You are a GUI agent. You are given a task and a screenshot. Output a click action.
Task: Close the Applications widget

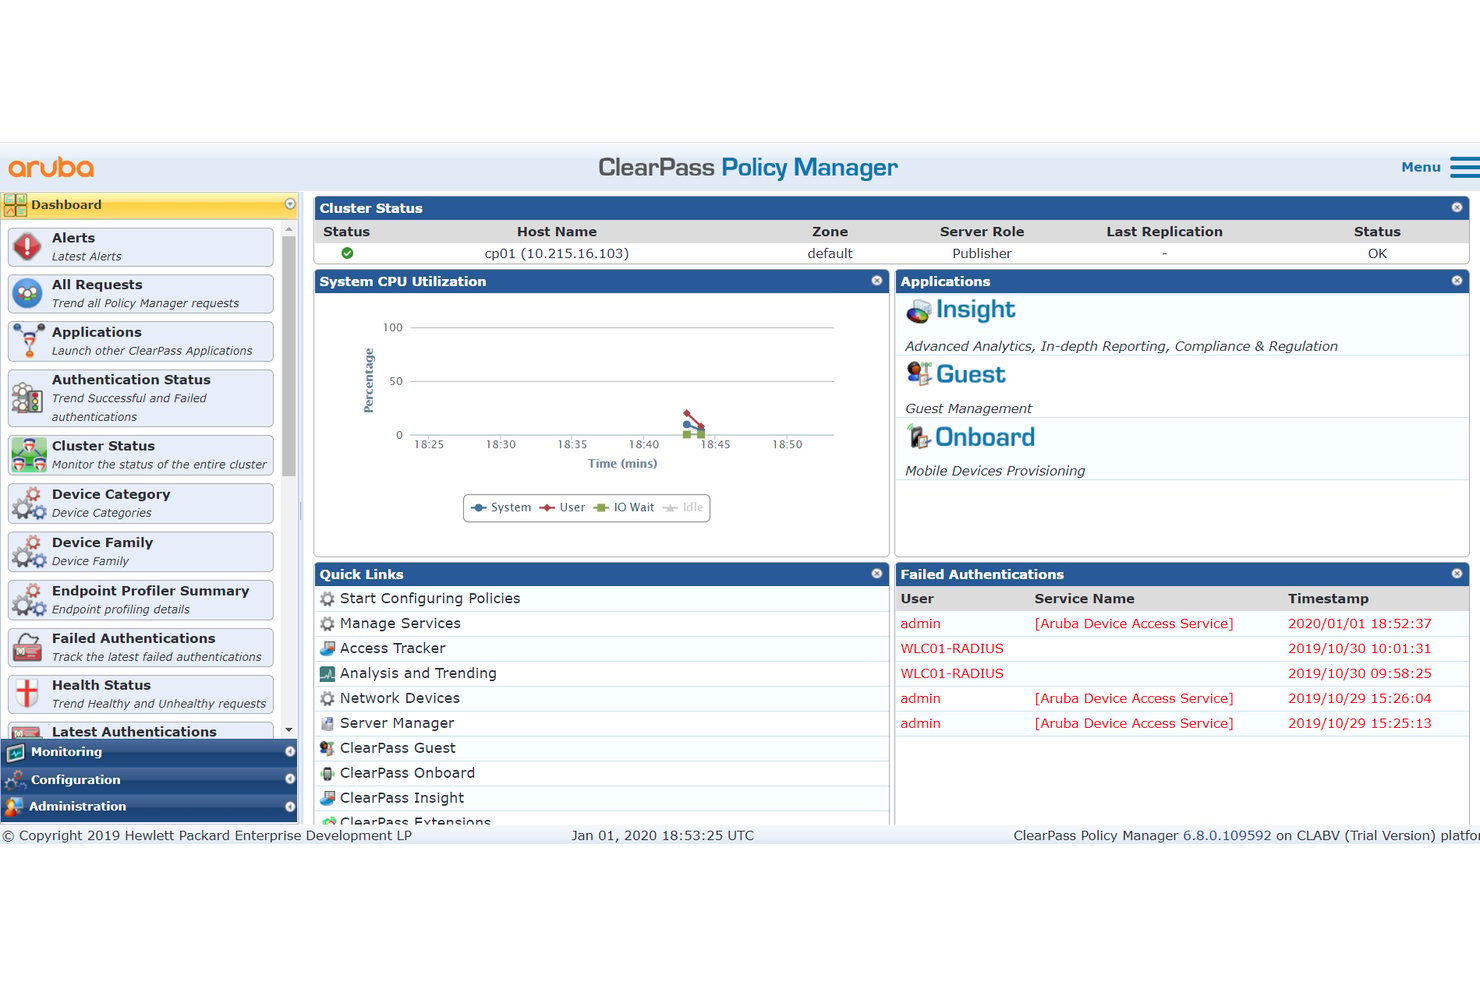click(x=1457, y=280)
